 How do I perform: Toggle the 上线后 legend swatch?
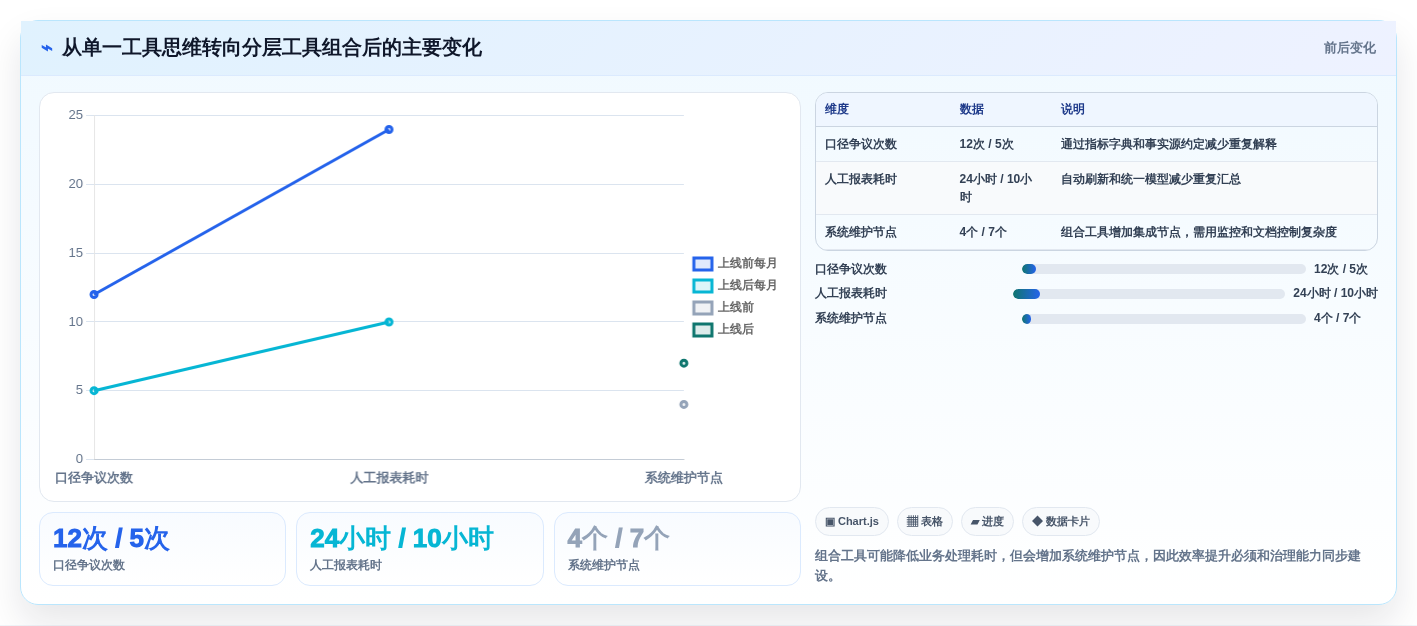click(703, 330)
